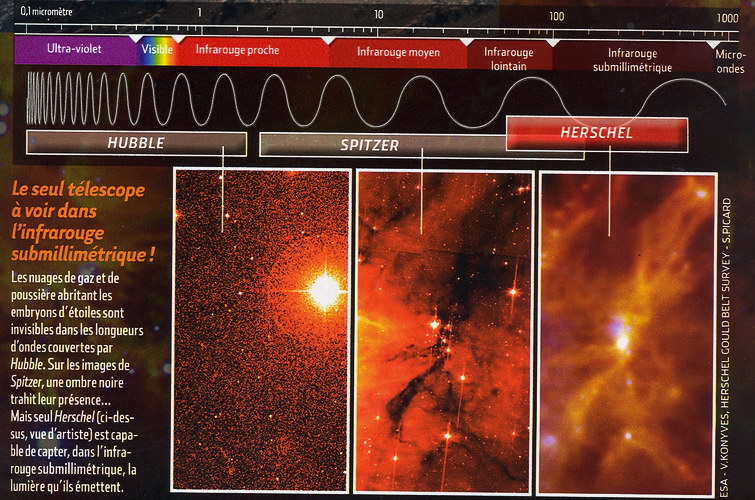
Task: Click the red HERSCHEL range bar
Action: [597, 134]
